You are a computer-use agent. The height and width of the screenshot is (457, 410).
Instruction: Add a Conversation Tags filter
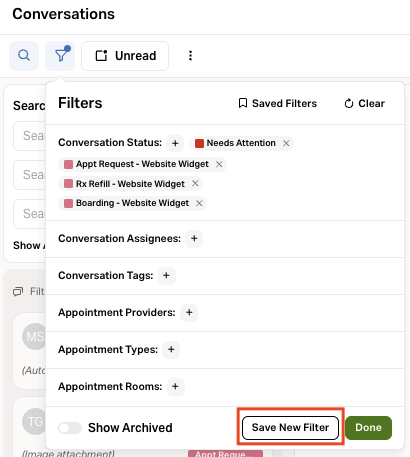pyautogui.click(x=166, y=276)
